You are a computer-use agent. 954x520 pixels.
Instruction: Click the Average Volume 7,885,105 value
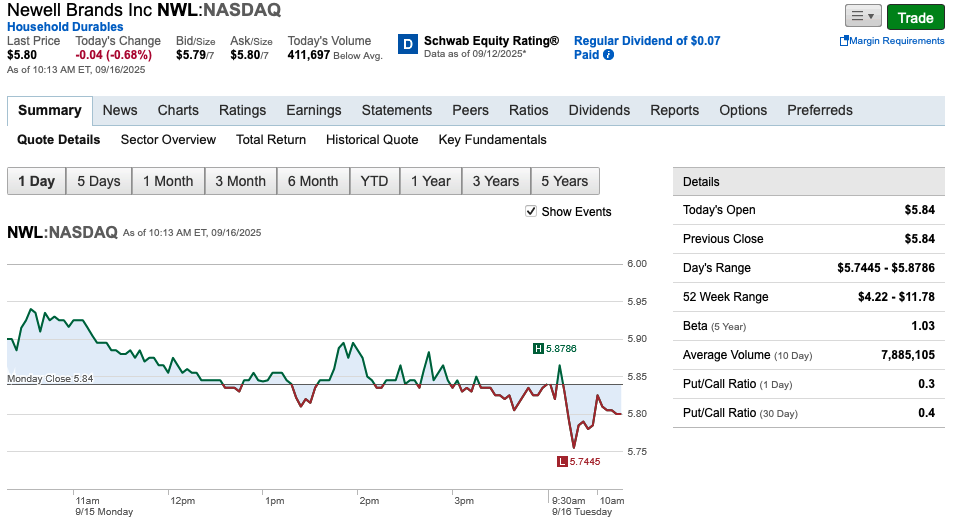(908, 355)
